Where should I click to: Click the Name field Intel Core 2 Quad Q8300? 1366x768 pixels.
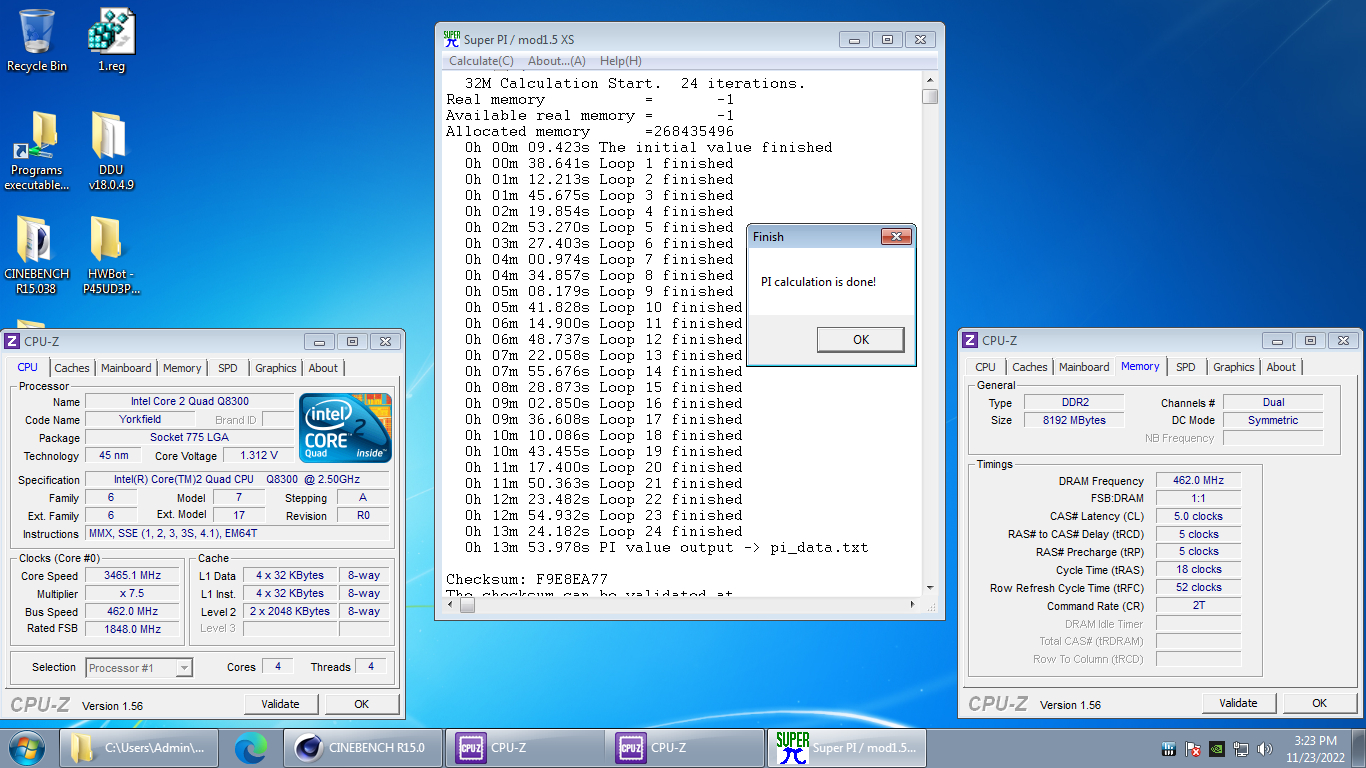(189, 402)
